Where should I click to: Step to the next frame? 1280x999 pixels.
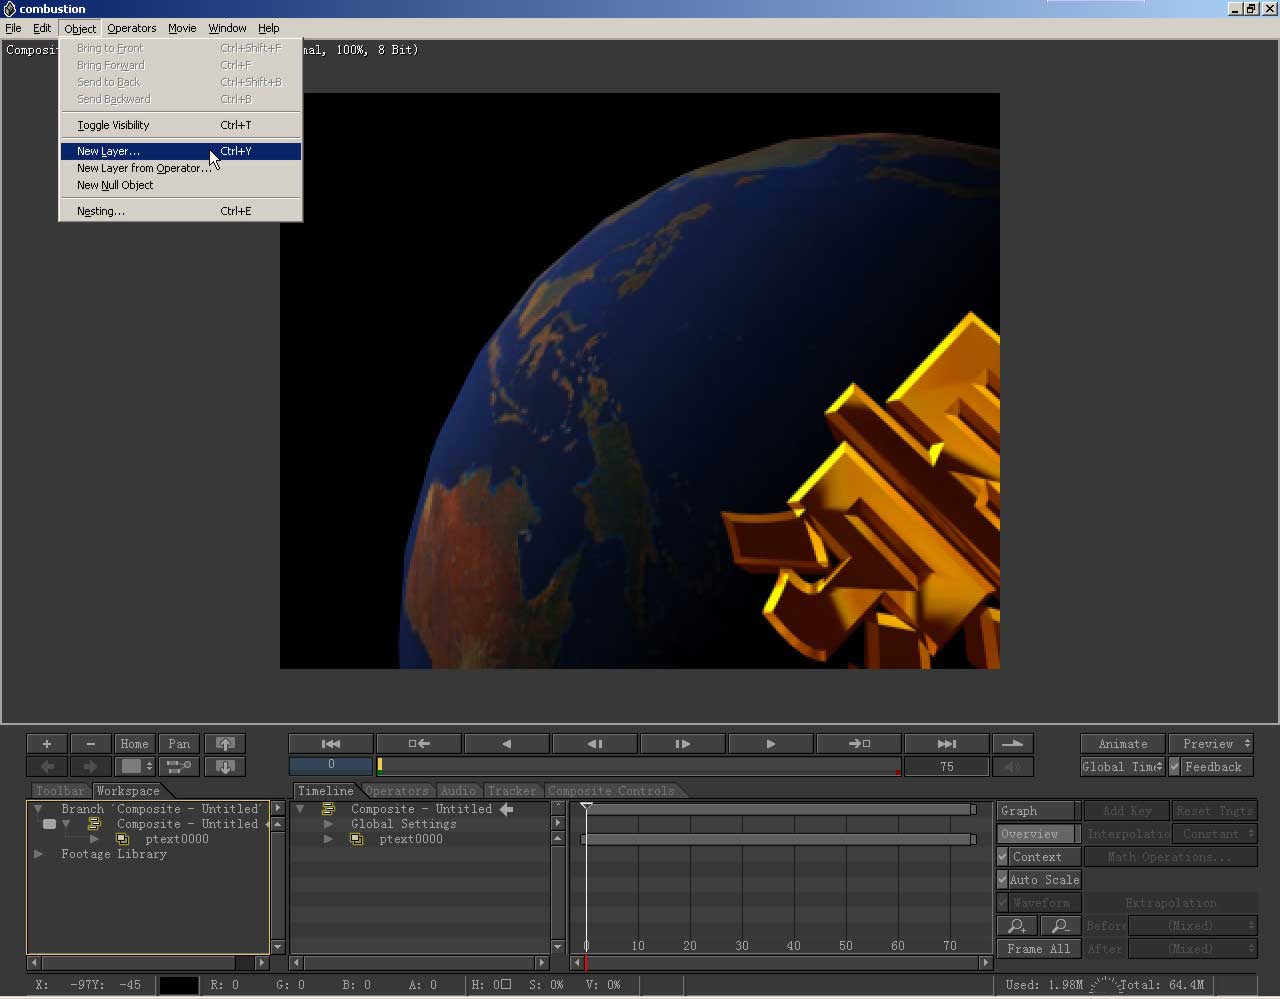click(x=682, y=744)
